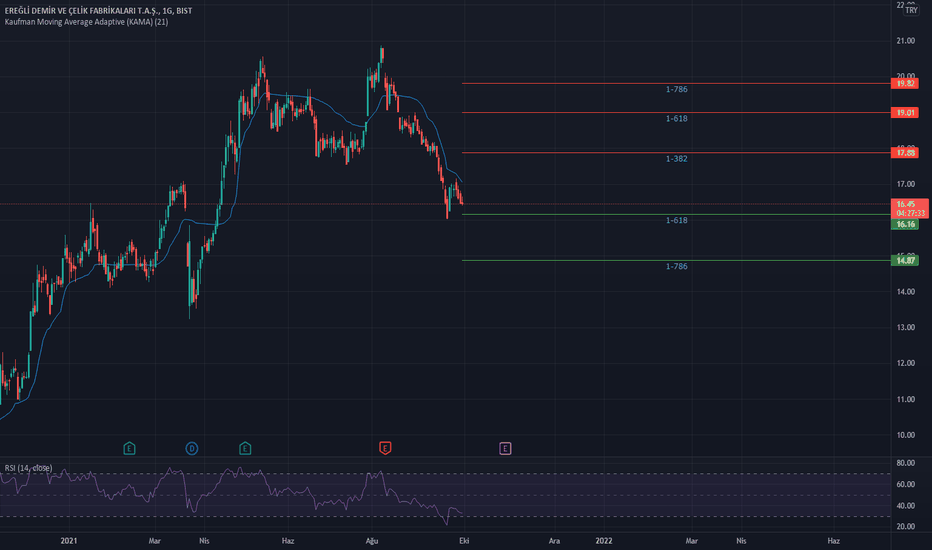Screen dimensions: 932x550
Task: Click the 10.00 price axis value
Action: (x=906, y=435)
